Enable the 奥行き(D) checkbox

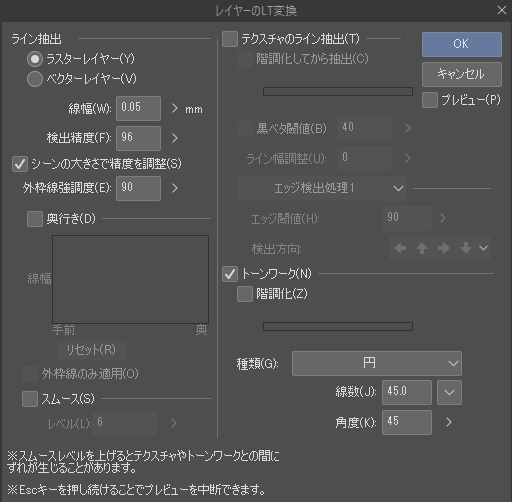[35, 219]
